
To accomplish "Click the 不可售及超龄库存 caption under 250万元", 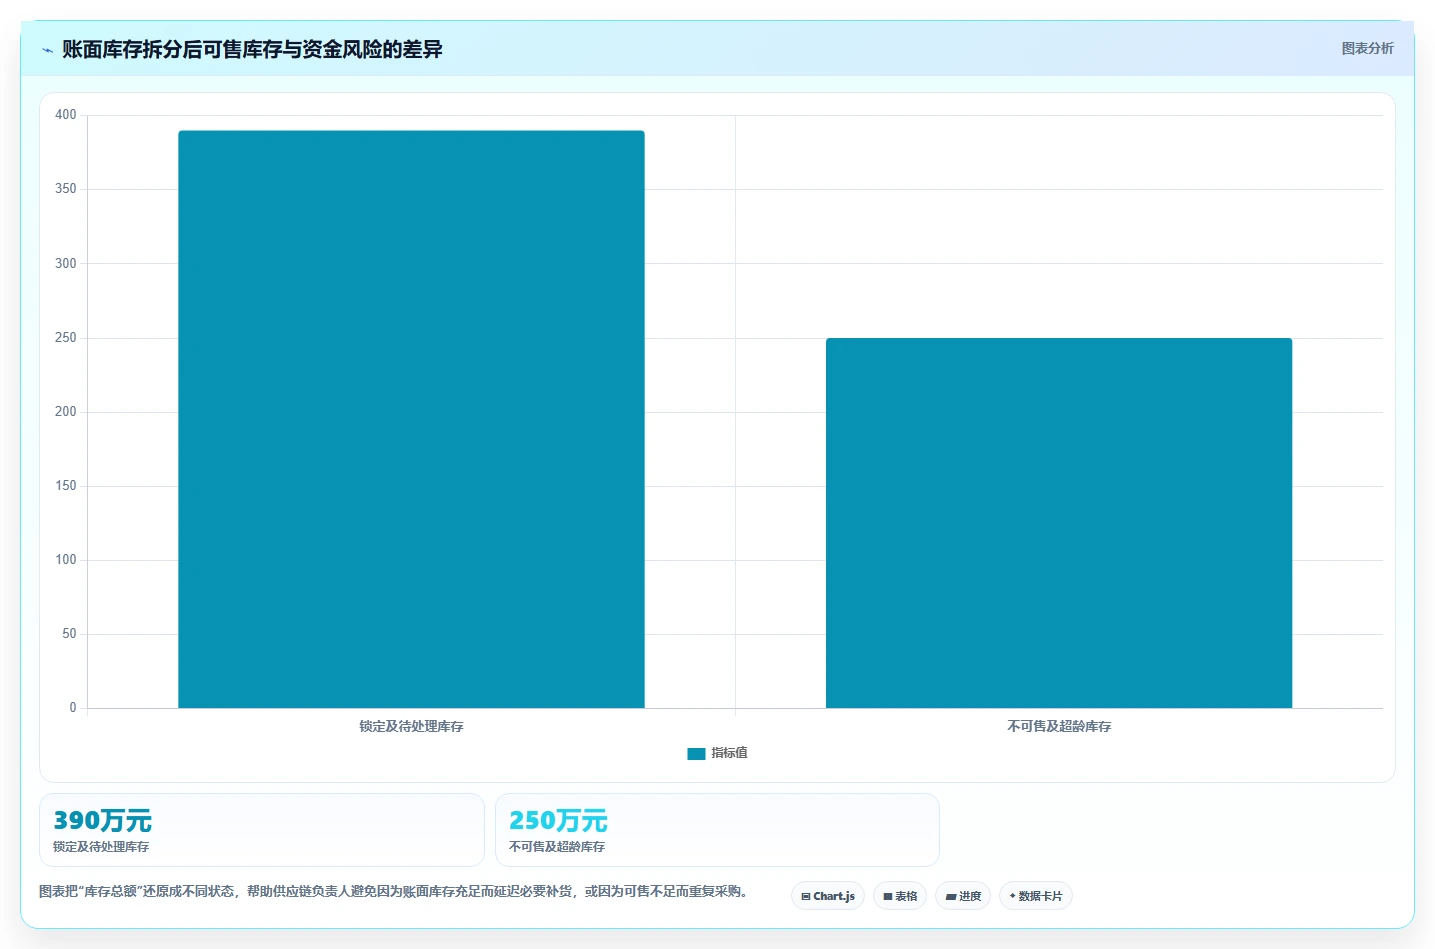I will click(x=557, y=847).
